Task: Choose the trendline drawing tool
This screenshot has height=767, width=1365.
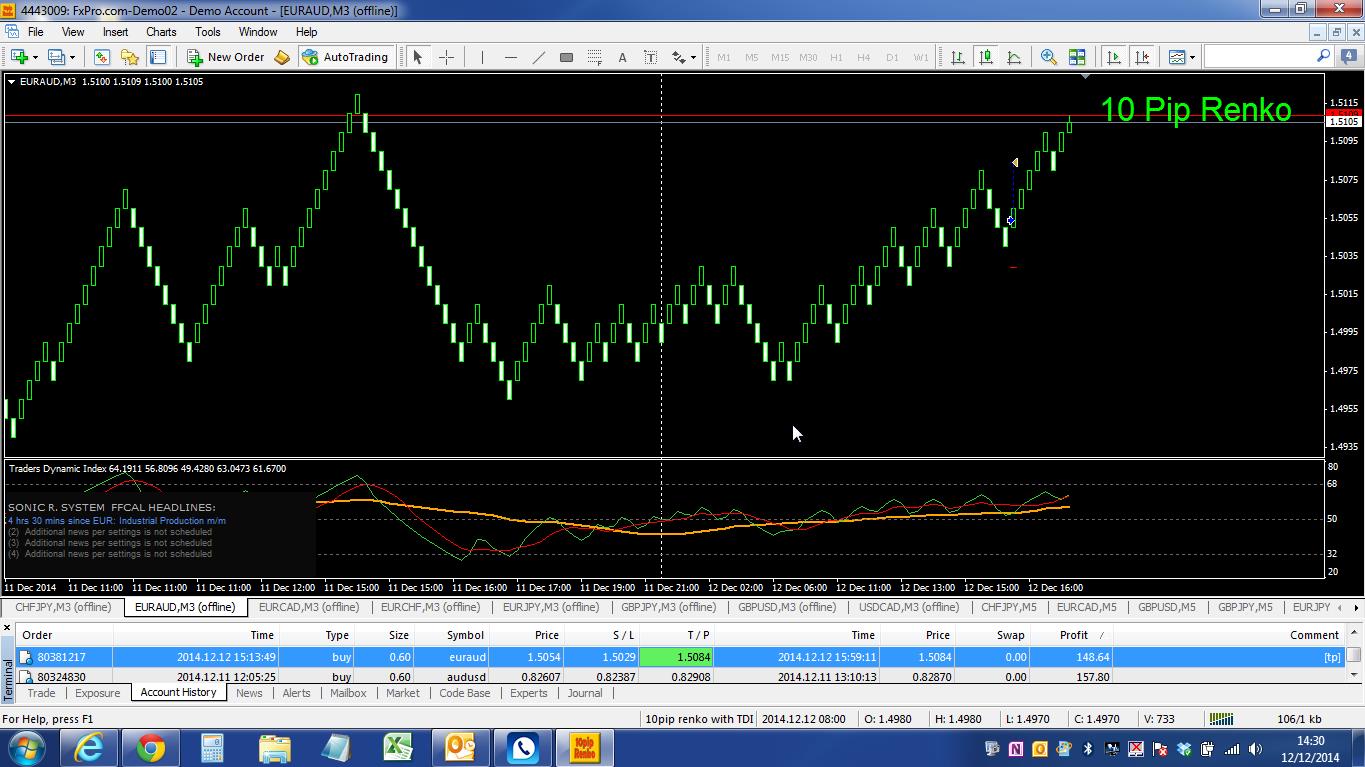Action: pyautogui.click(x=538, y=57)
